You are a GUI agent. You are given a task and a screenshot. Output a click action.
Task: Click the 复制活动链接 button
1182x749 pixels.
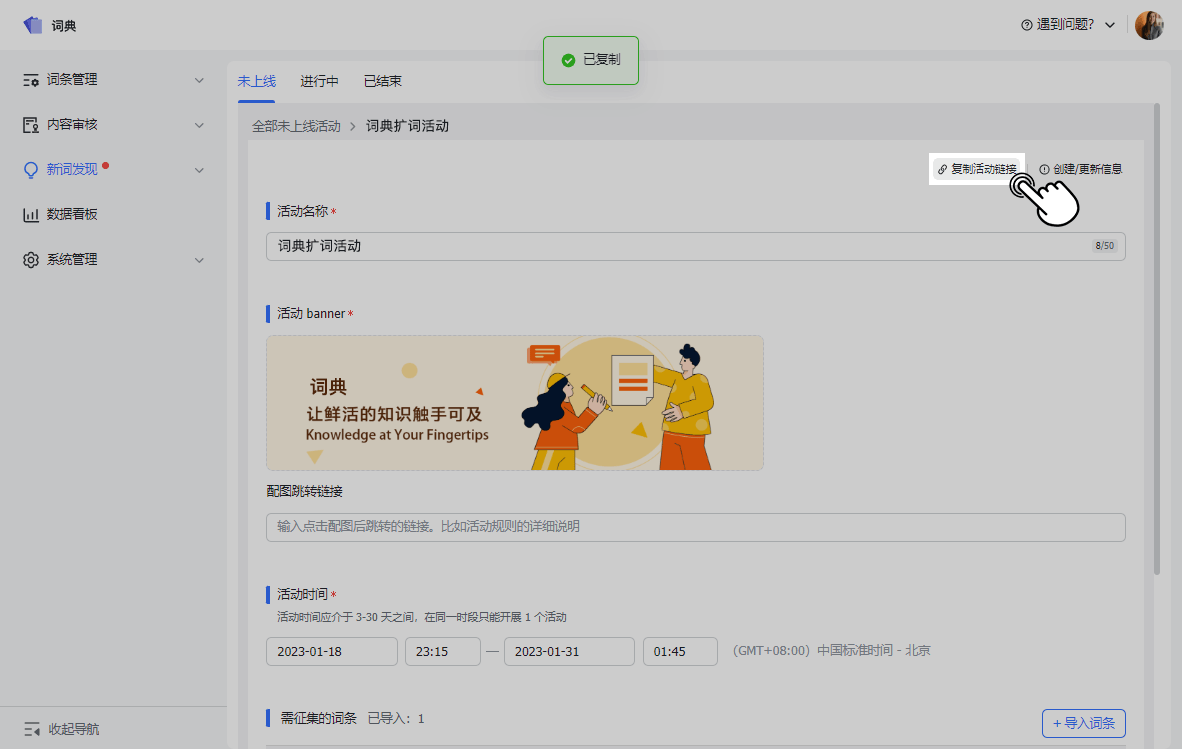(x=976, y=169)
